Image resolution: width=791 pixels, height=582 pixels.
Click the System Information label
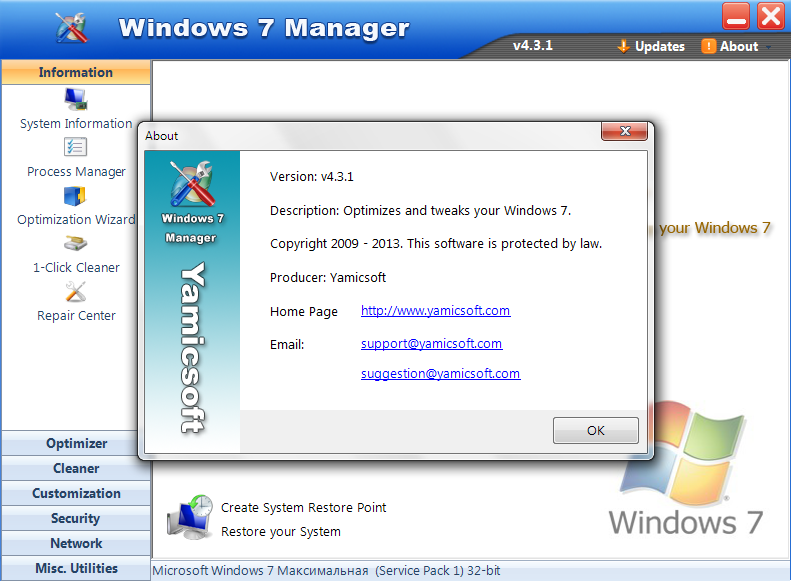click(76, 124)
